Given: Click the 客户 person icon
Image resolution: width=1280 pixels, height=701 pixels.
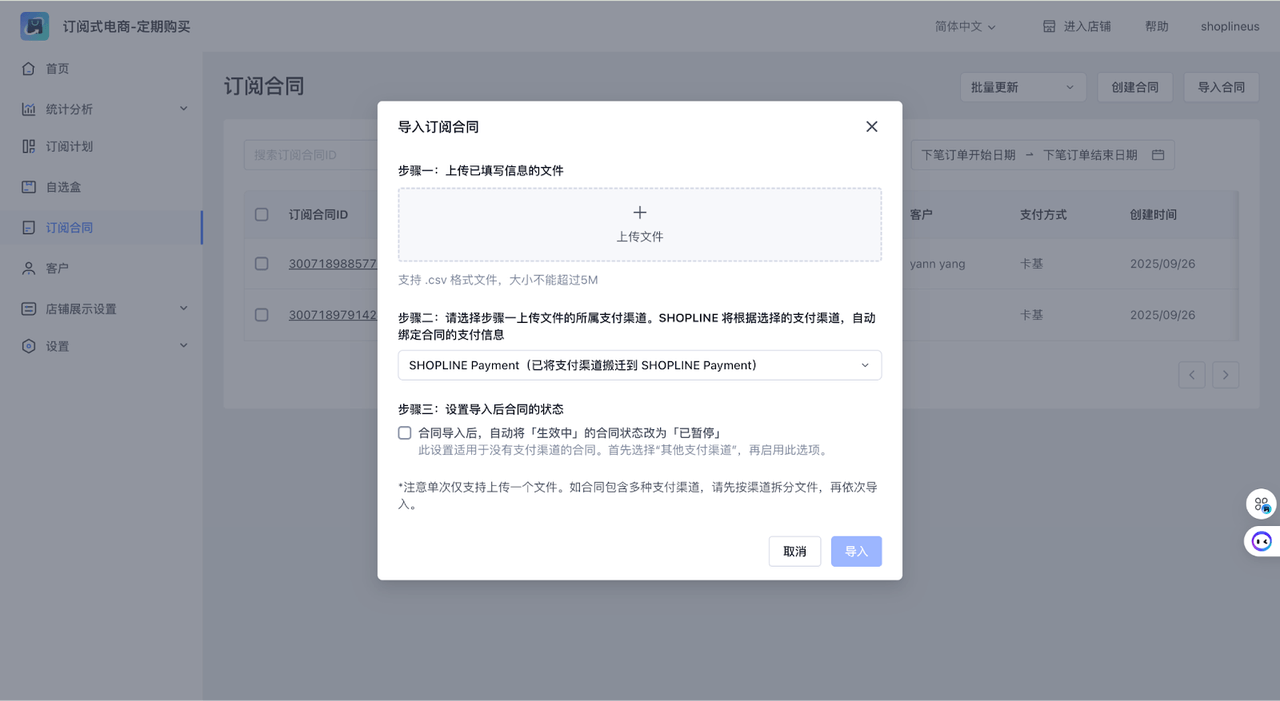Looking at the screenshot, I should click(x=29, y=268).
